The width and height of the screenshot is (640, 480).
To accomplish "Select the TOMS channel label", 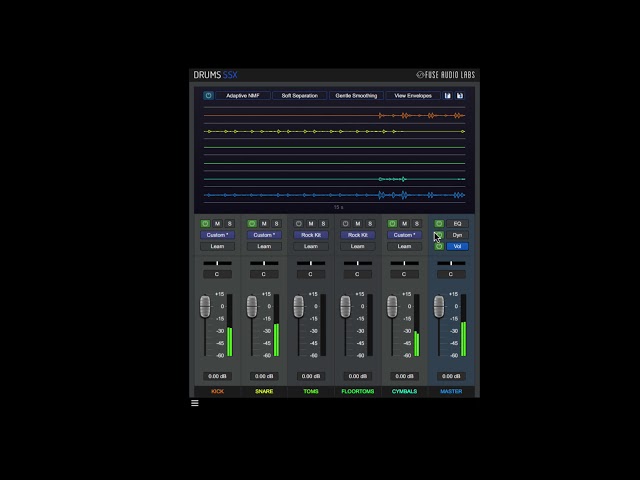I will (311, 391).
